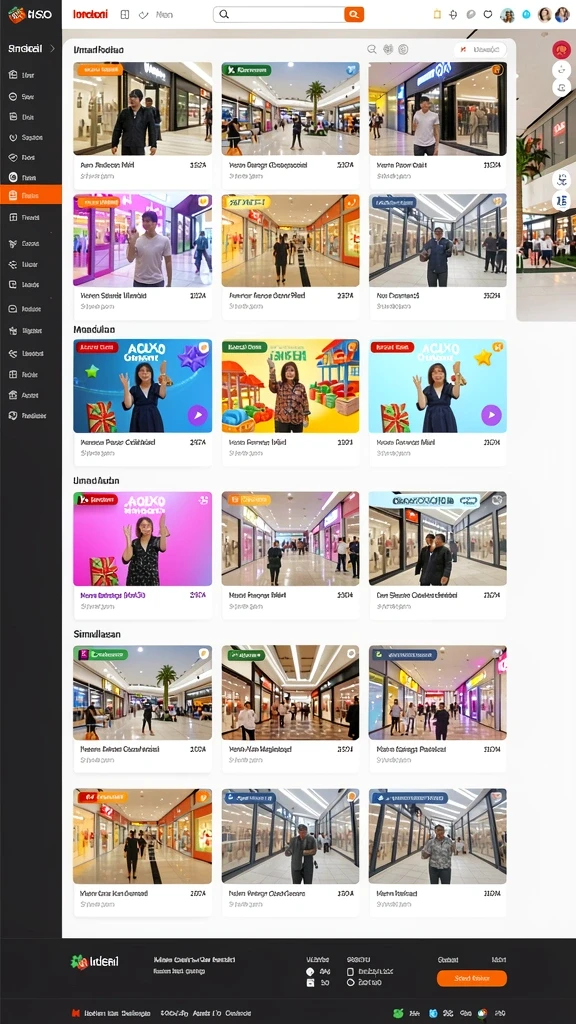Open the filter pill dropdown above the gallery
Screen dimensions: 576x1024
click(x=480, y=50)
